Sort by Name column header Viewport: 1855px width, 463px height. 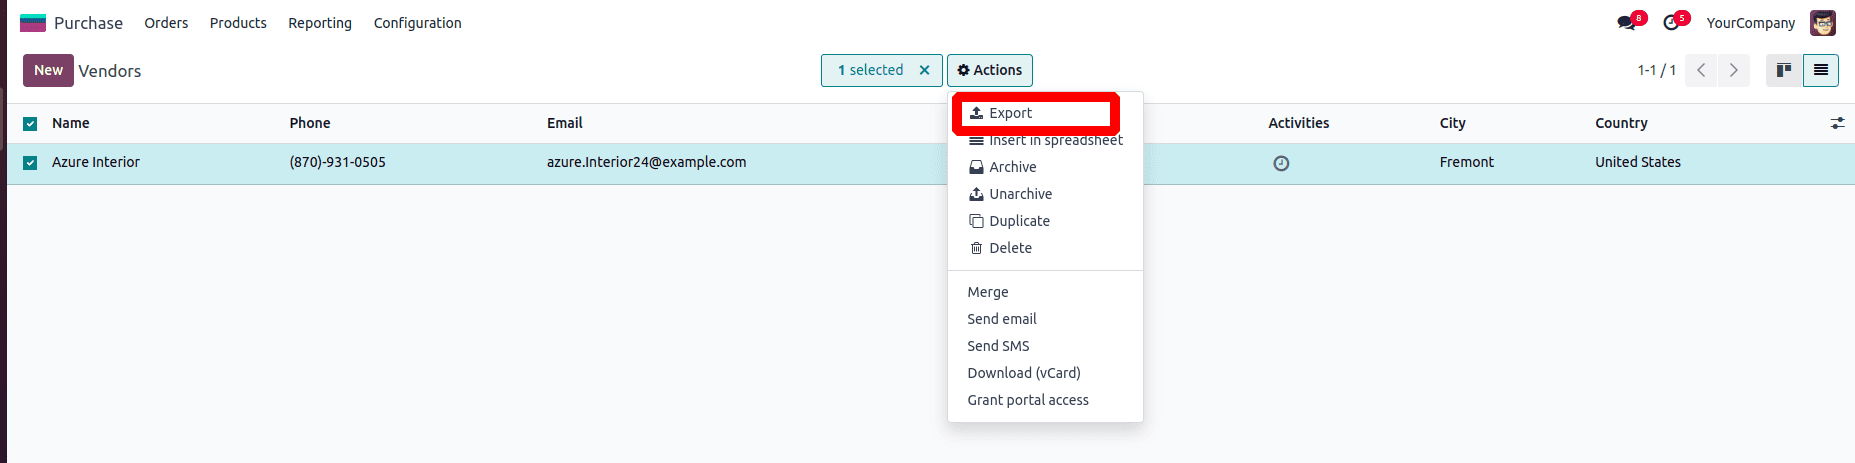(71, 123)
